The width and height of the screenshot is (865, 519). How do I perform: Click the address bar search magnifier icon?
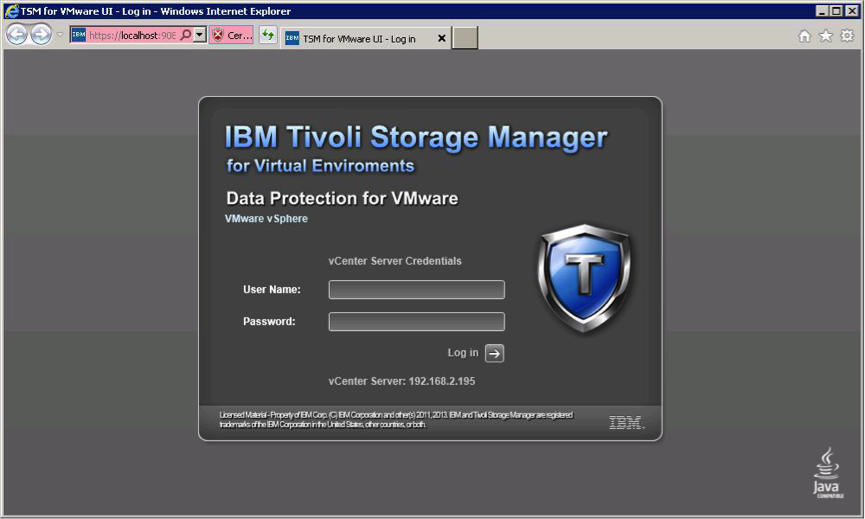tap(186, 35)
